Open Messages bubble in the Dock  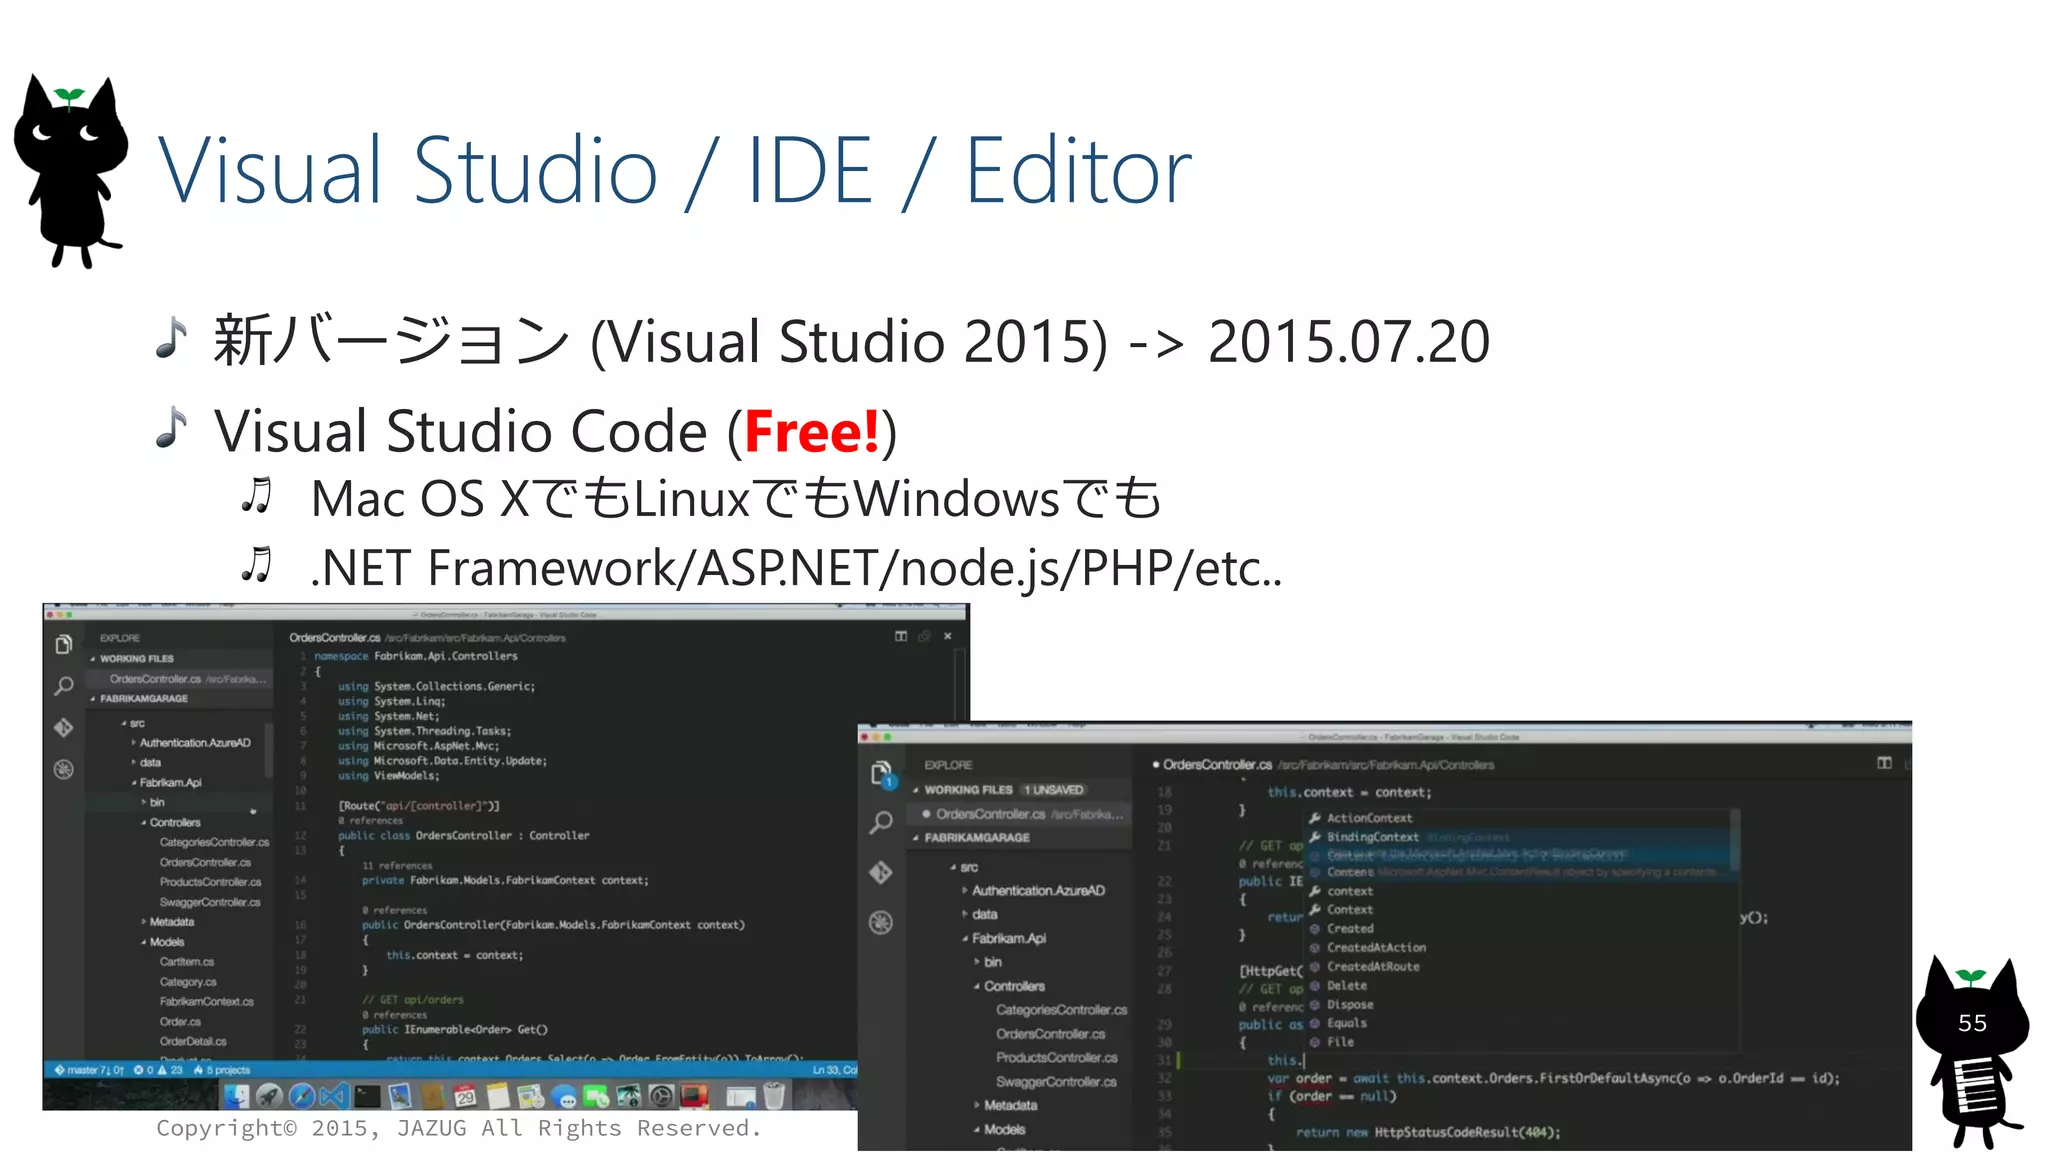coord(564,1096)
